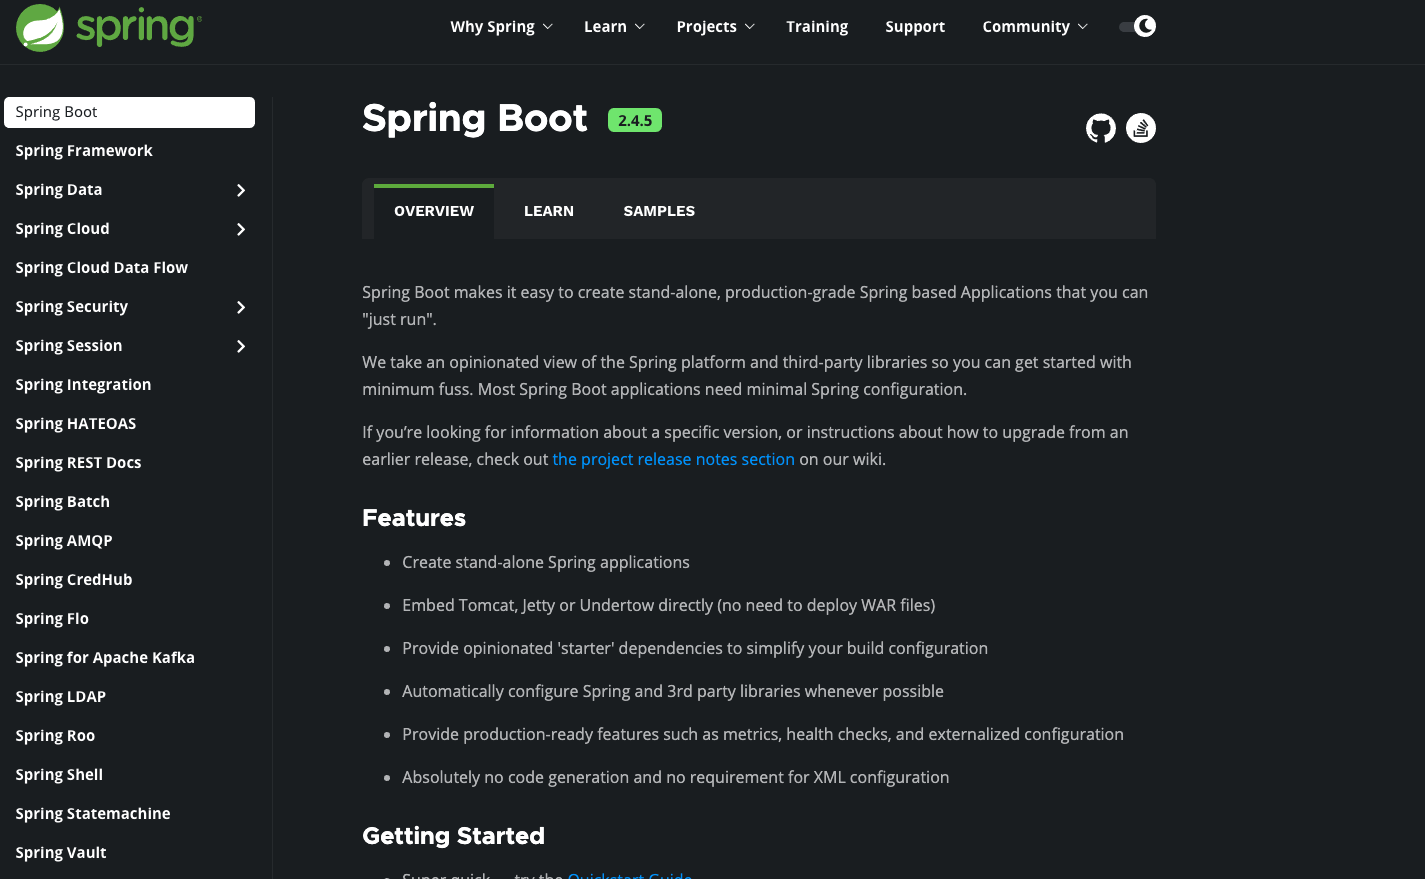Expand the Spring Session submenu chevron
Image resolution: width=1425 pixels, height=879 pixels.
tap(241, 346)
